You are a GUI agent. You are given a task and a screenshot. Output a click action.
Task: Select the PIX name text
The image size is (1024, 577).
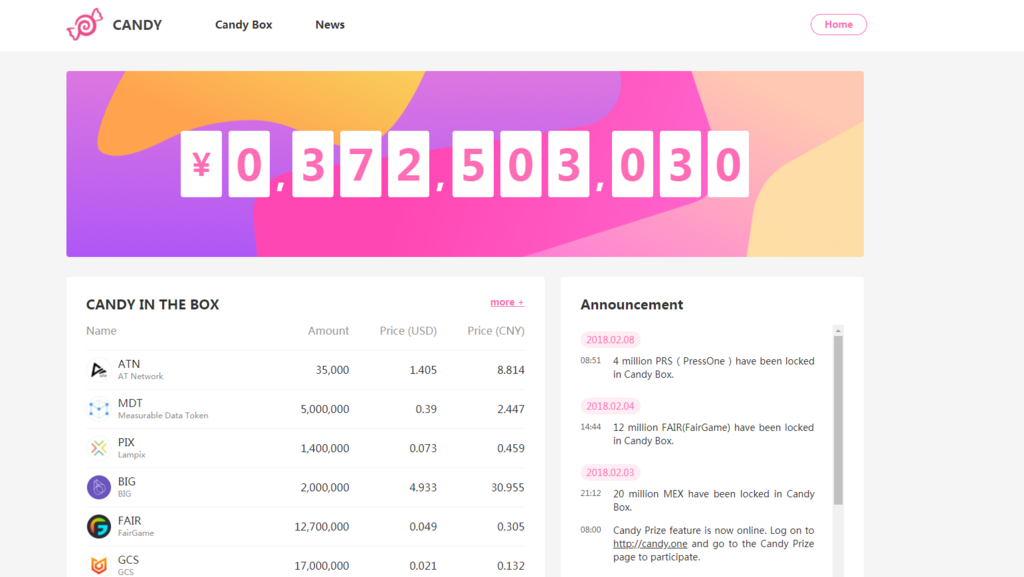coord(126,443)
